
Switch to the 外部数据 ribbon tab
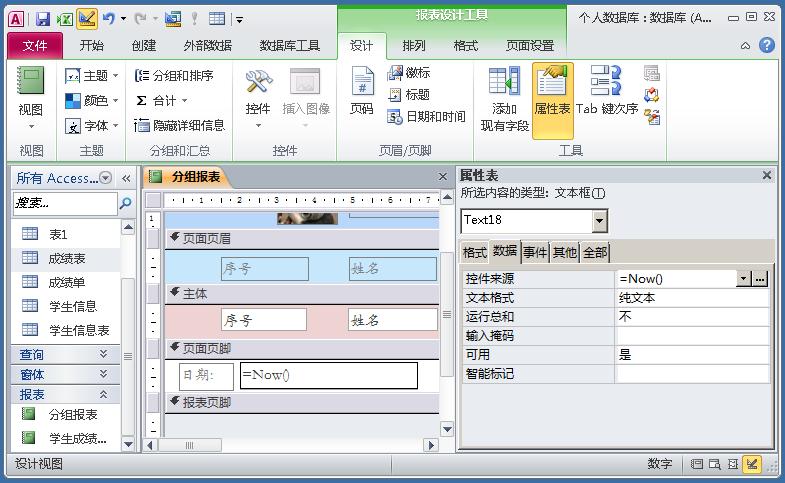(207, 46)
